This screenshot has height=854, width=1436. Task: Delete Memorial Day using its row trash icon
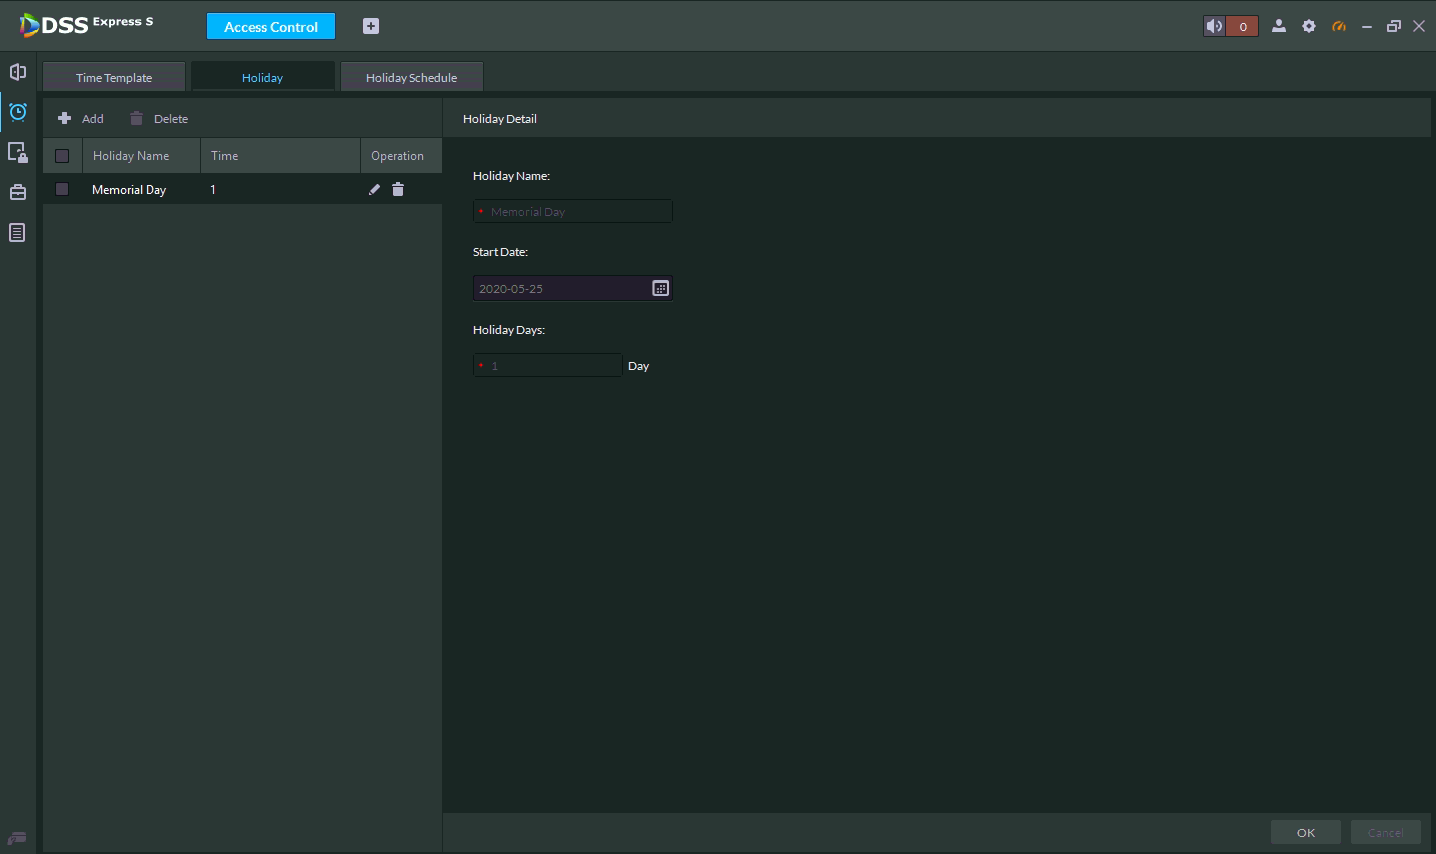click(398, 189)
